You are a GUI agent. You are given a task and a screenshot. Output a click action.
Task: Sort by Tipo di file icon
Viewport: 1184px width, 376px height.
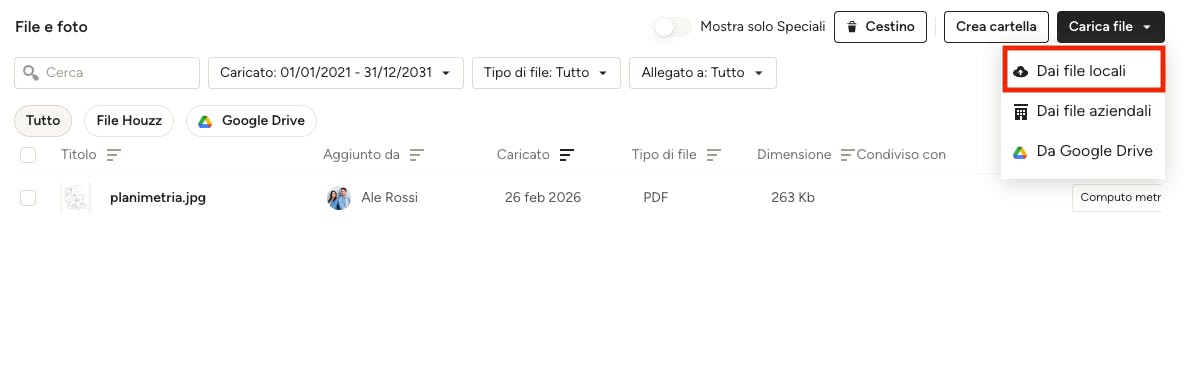pyautogui.click(x=714, y=155)
